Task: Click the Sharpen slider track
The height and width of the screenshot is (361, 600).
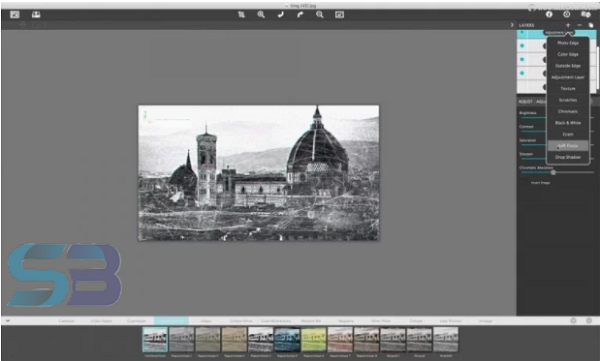Action: click(x=533, y=158)
